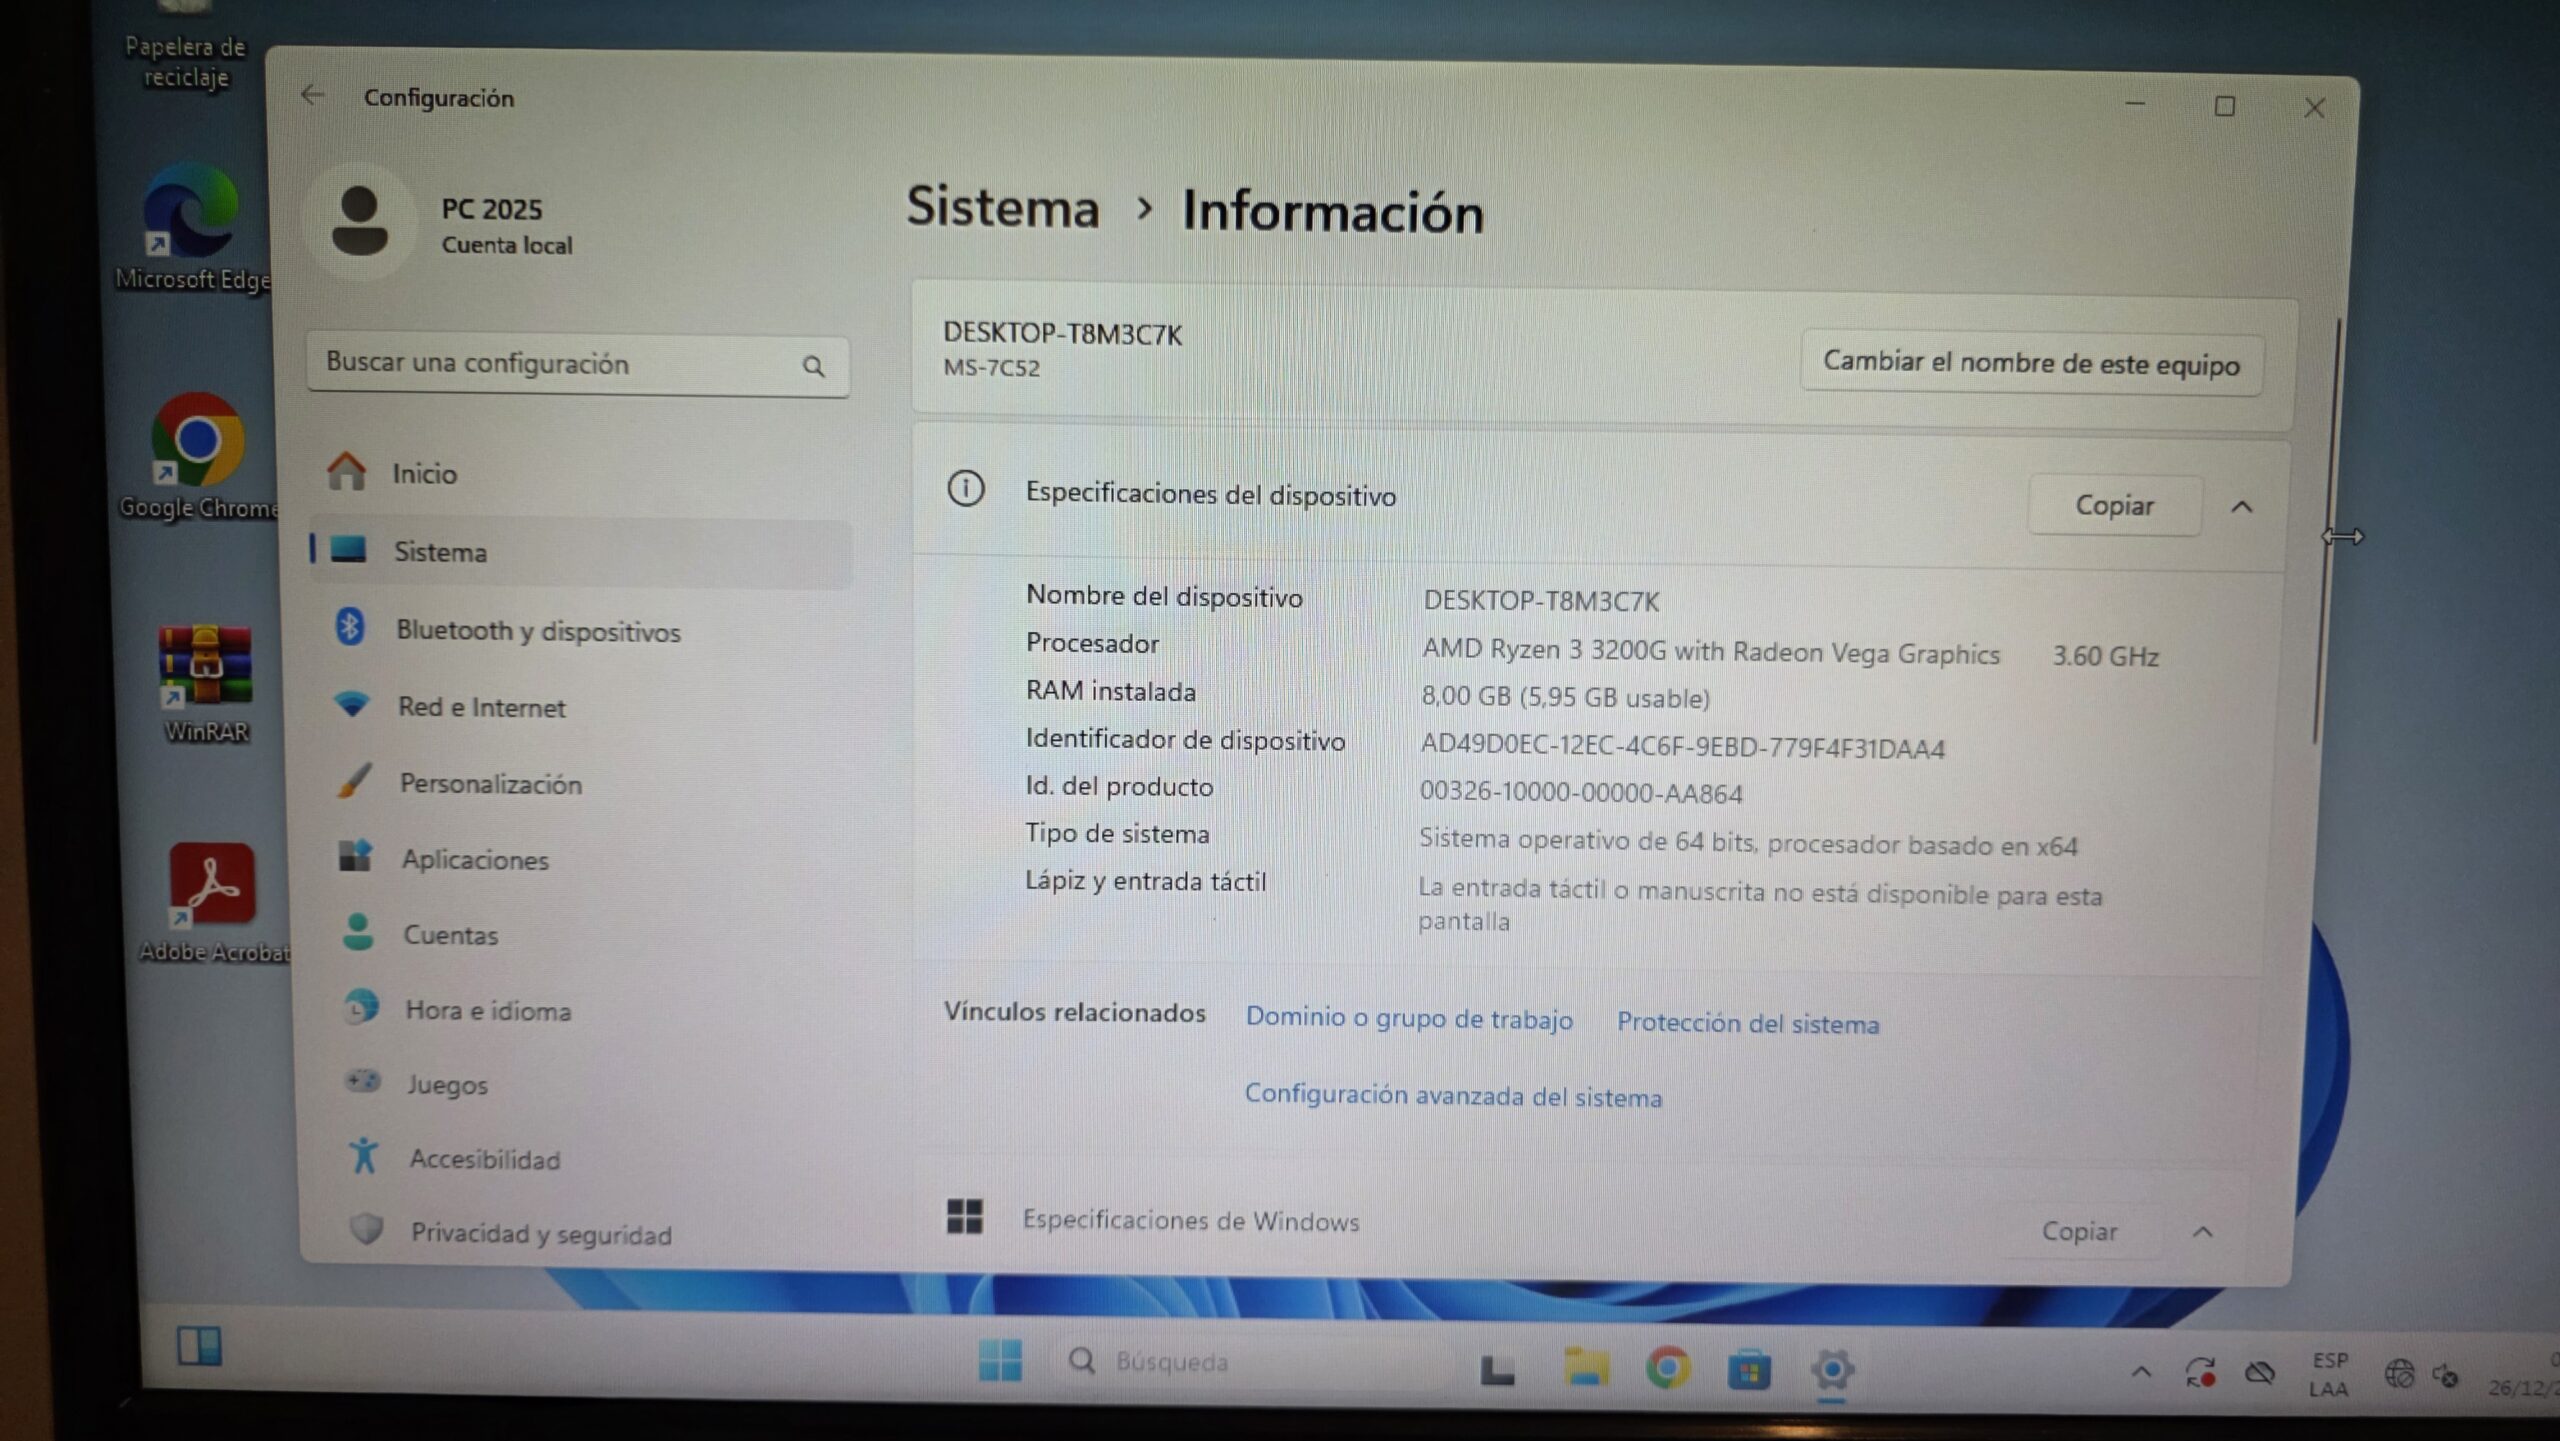The width and height of the screenshot is (2560, 1441).
Task: Click the Windows Start button
Action: point(1000,1360)
